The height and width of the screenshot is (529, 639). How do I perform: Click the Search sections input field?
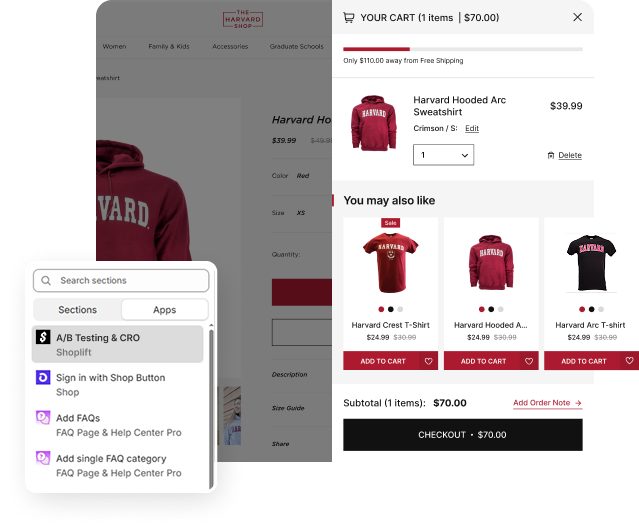(x=121, y=280)
